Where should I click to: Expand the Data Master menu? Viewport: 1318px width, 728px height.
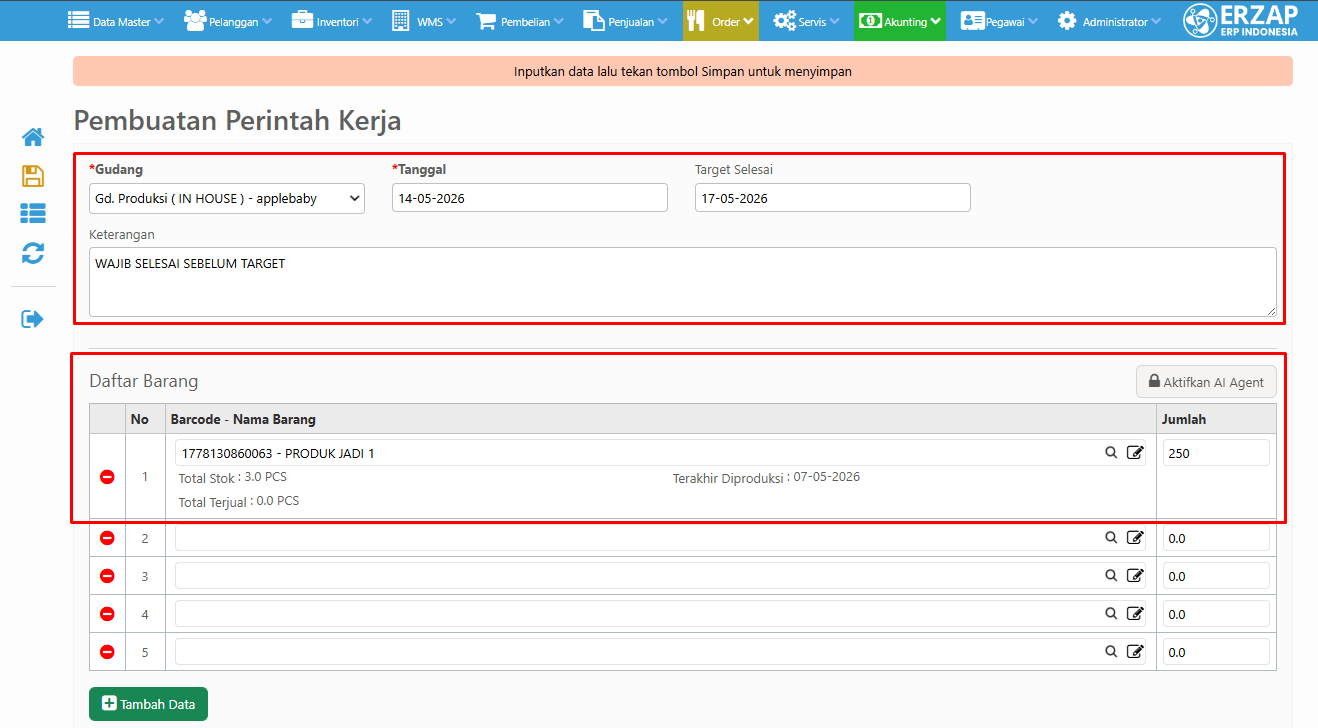[115, 21]
